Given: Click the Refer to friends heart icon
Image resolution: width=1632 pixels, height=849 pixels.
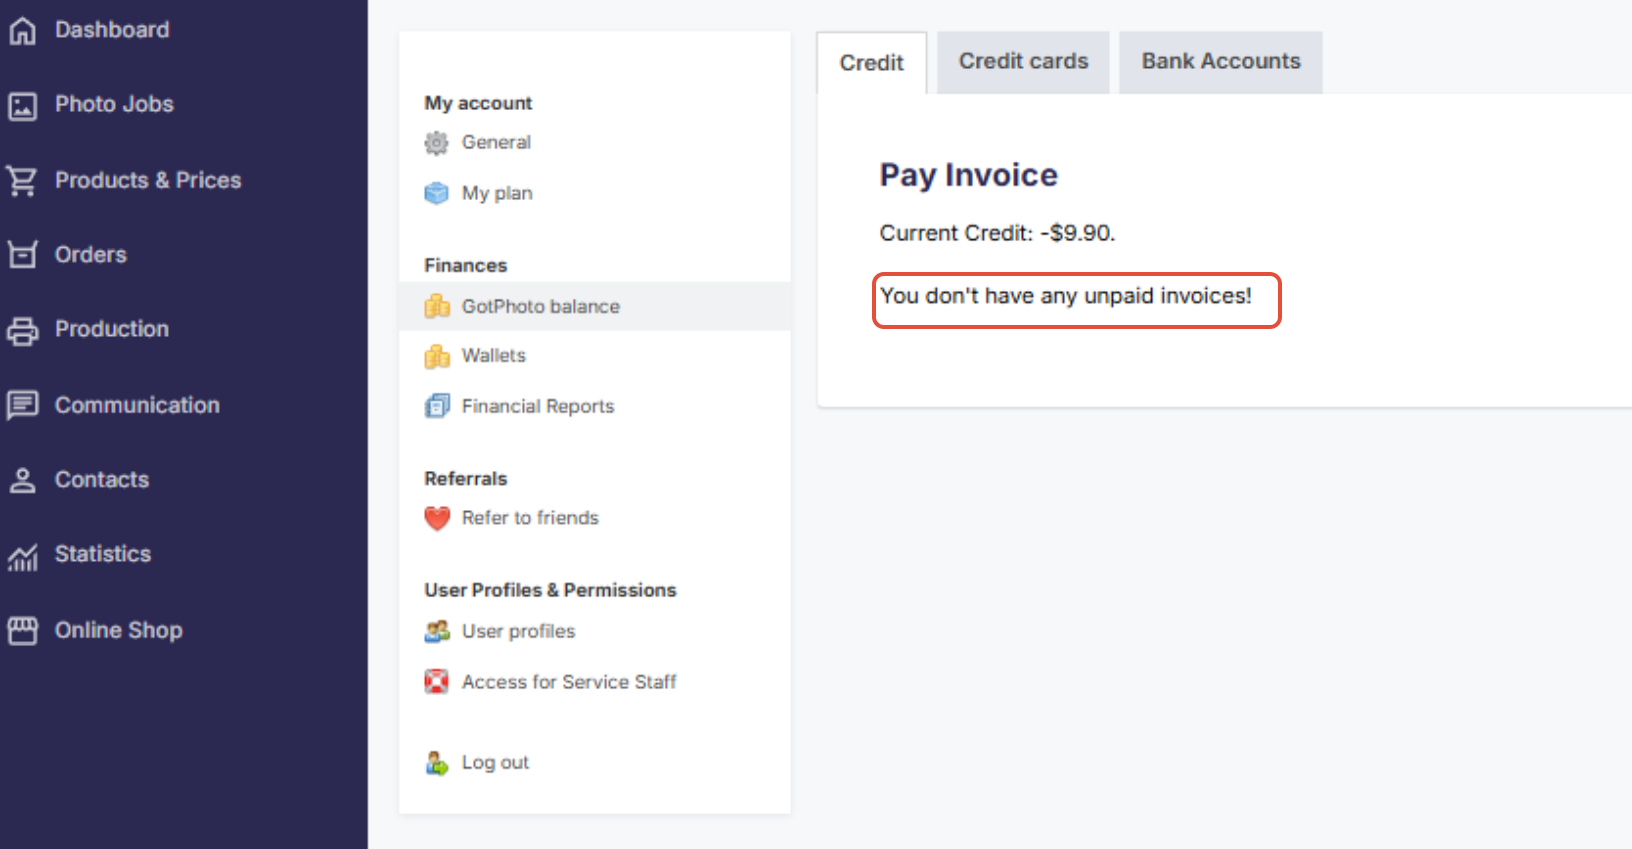Looking at the screenshot, I should (437, 518).
